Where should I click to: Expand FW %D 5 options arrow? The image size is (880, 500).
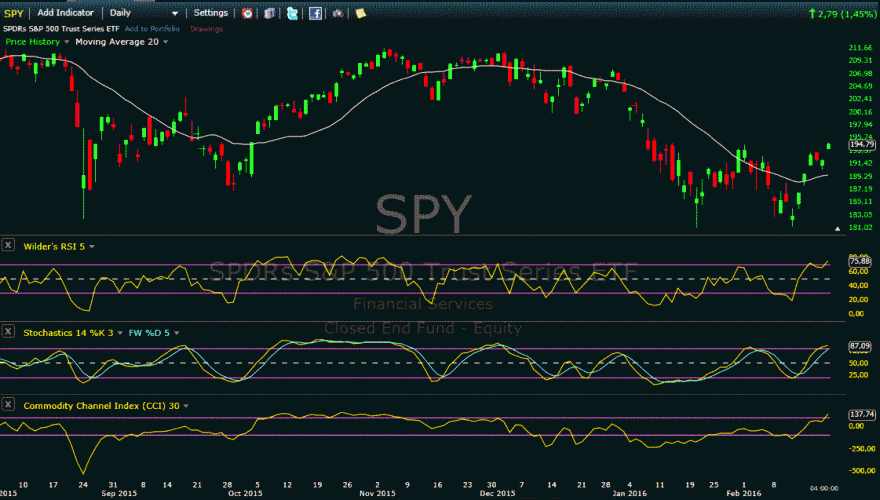pyautogui.click(x=177, y=333)
